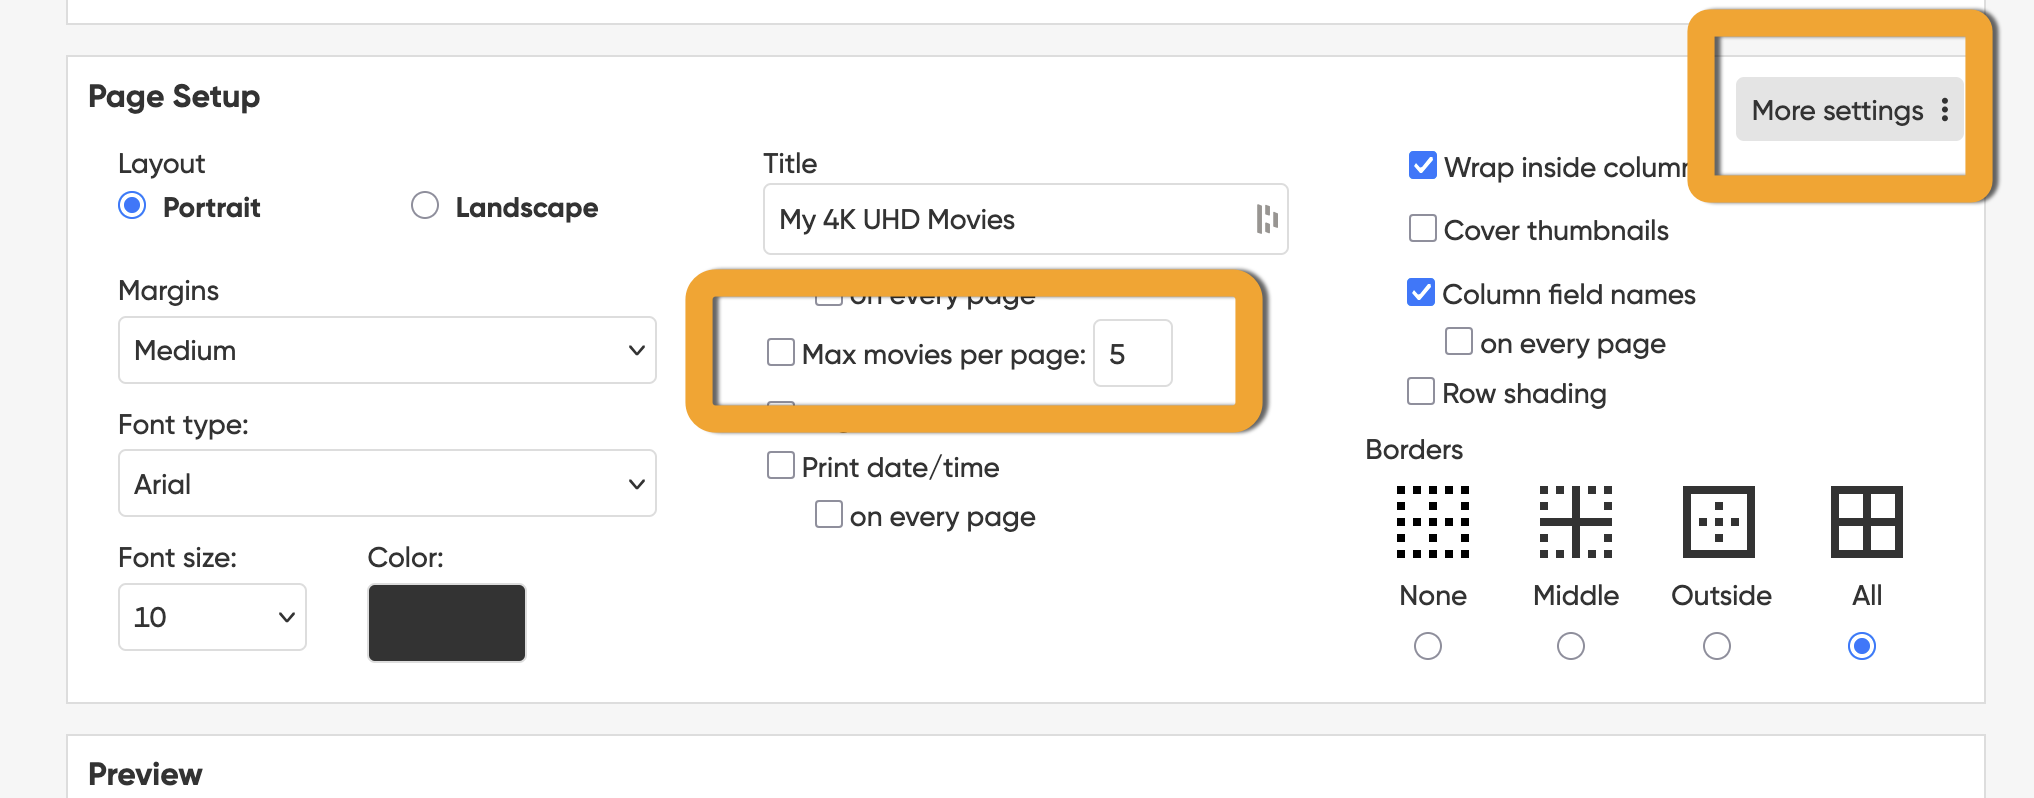Click the max movies number field
This screenshot has height=798, width=2034.
coord(1132,353)
